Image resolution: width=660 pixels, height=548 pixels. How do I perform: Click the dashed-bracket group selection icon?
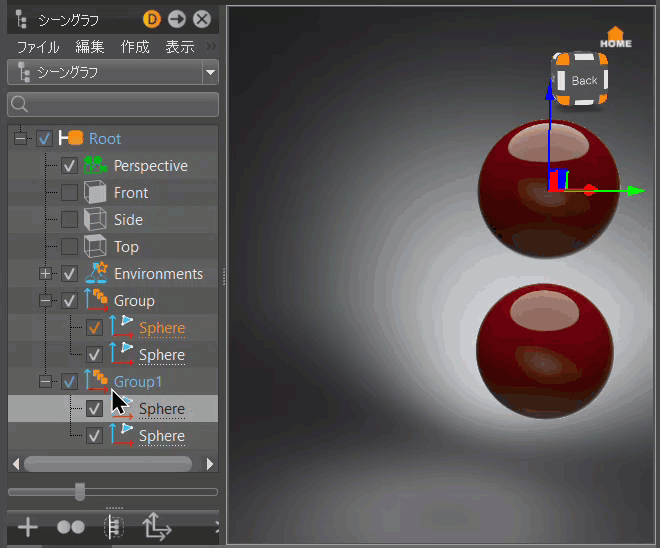[x=114, y=527]
